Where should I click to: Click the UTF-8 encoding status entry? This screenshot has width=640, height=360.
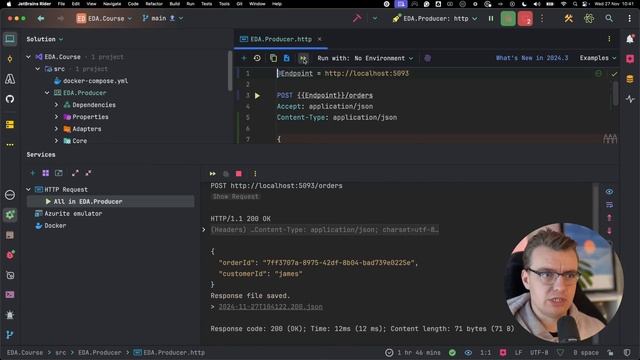point(539,353)
